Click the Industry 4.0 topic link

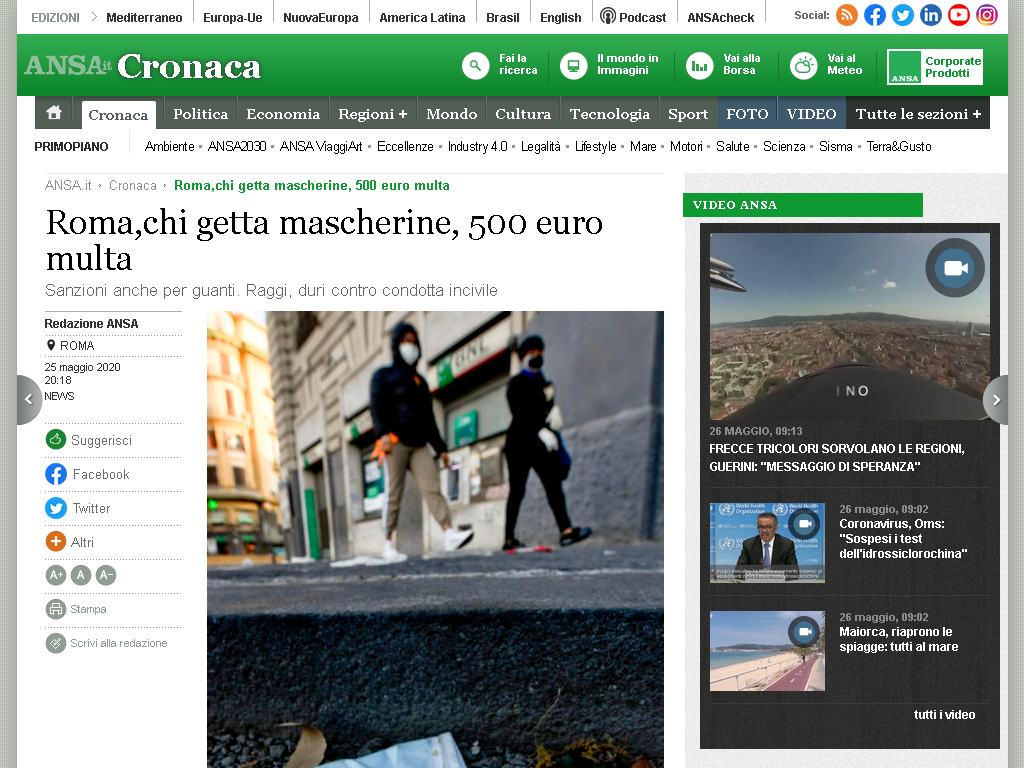coord(477,146)
